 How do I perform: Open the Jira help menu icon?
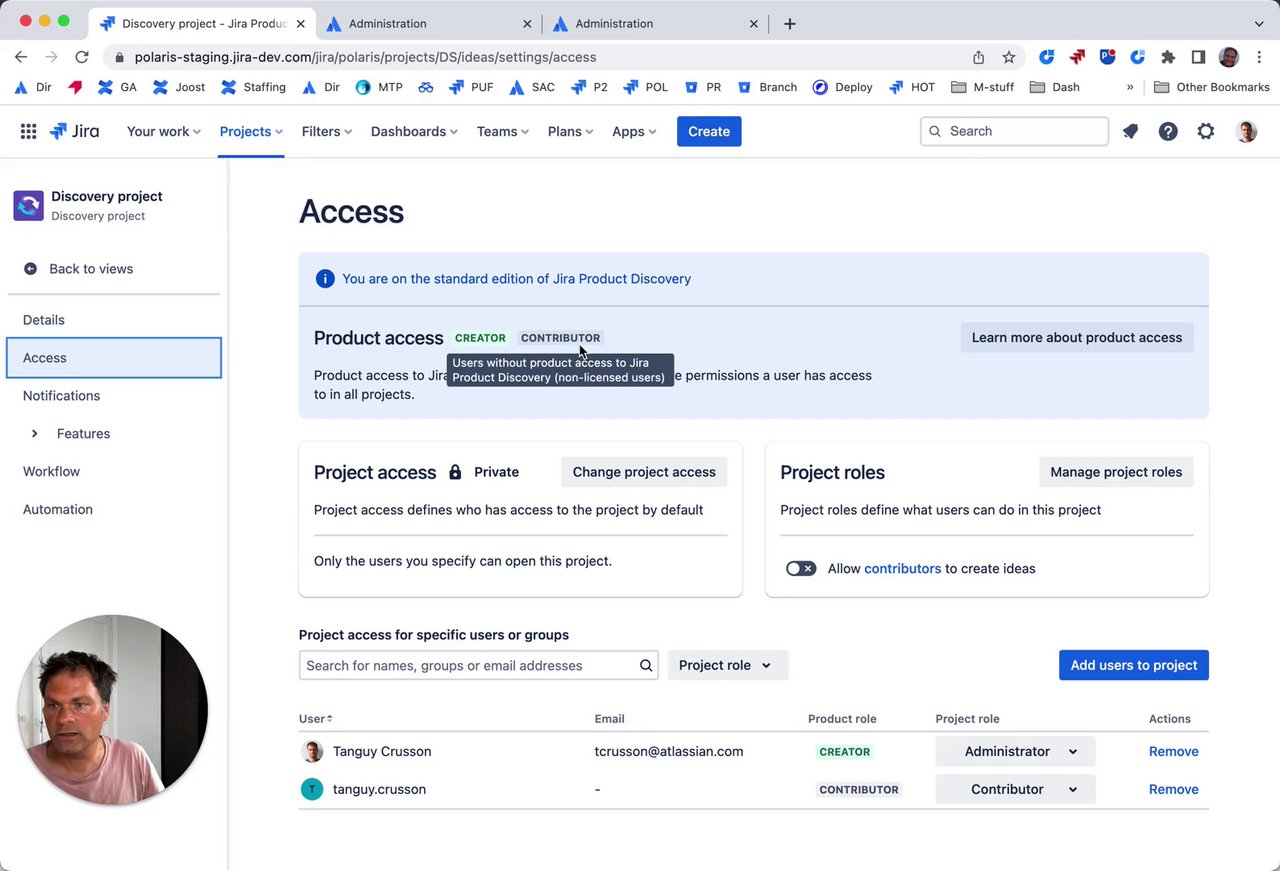tap(1168, 131)
